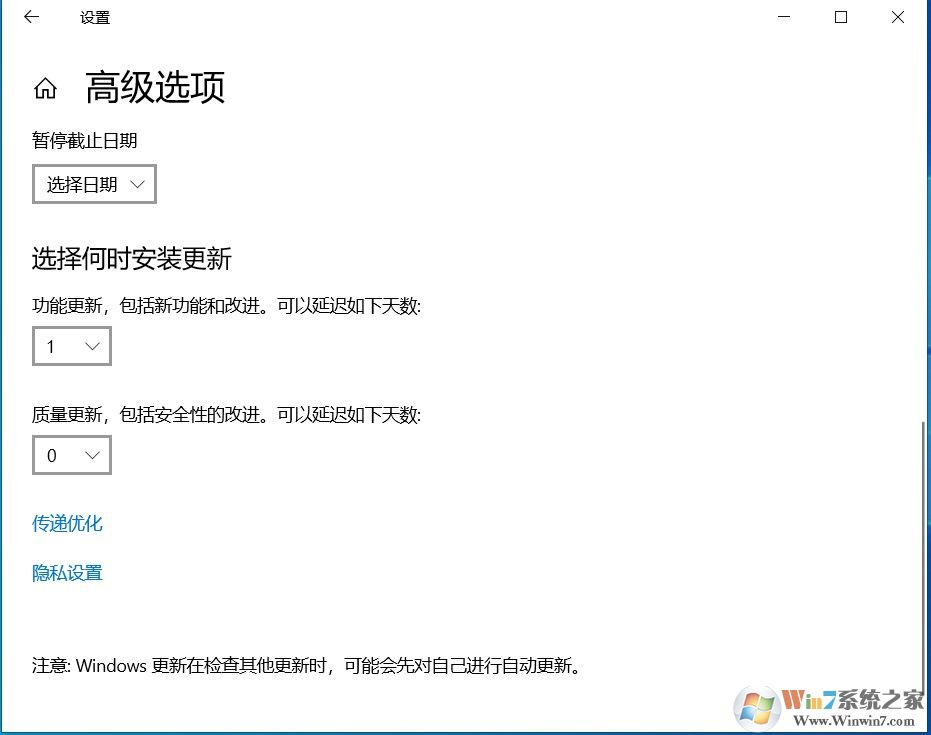Click the back arrow to return
This screenshot has width=931, height=735.
pos(30,17)
